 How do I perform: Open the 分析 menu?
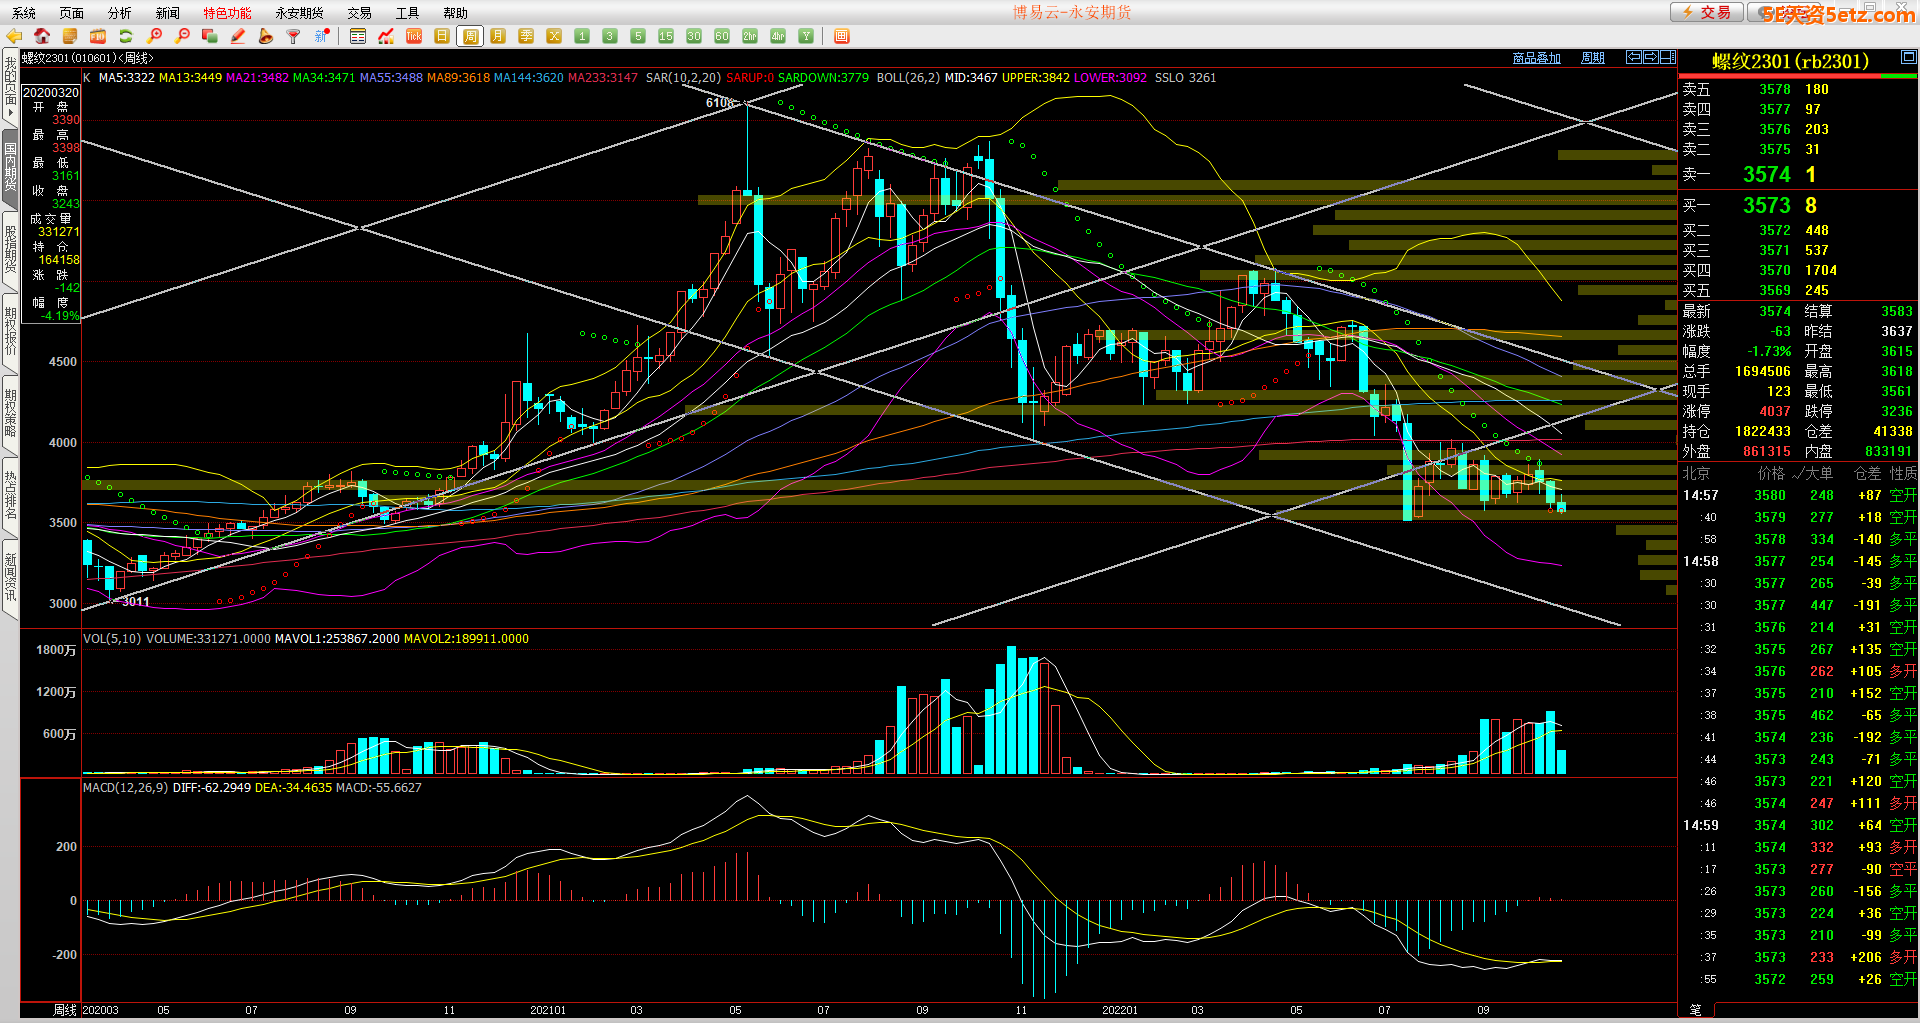point(120,13)
